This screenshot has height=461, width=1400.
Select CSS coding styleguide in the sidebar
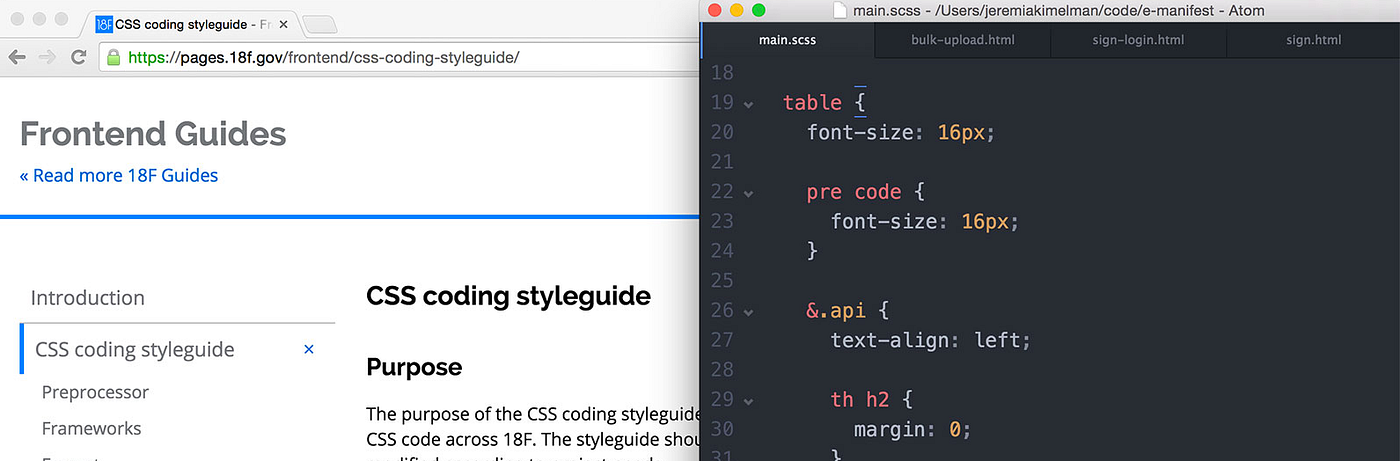(135, 349)
